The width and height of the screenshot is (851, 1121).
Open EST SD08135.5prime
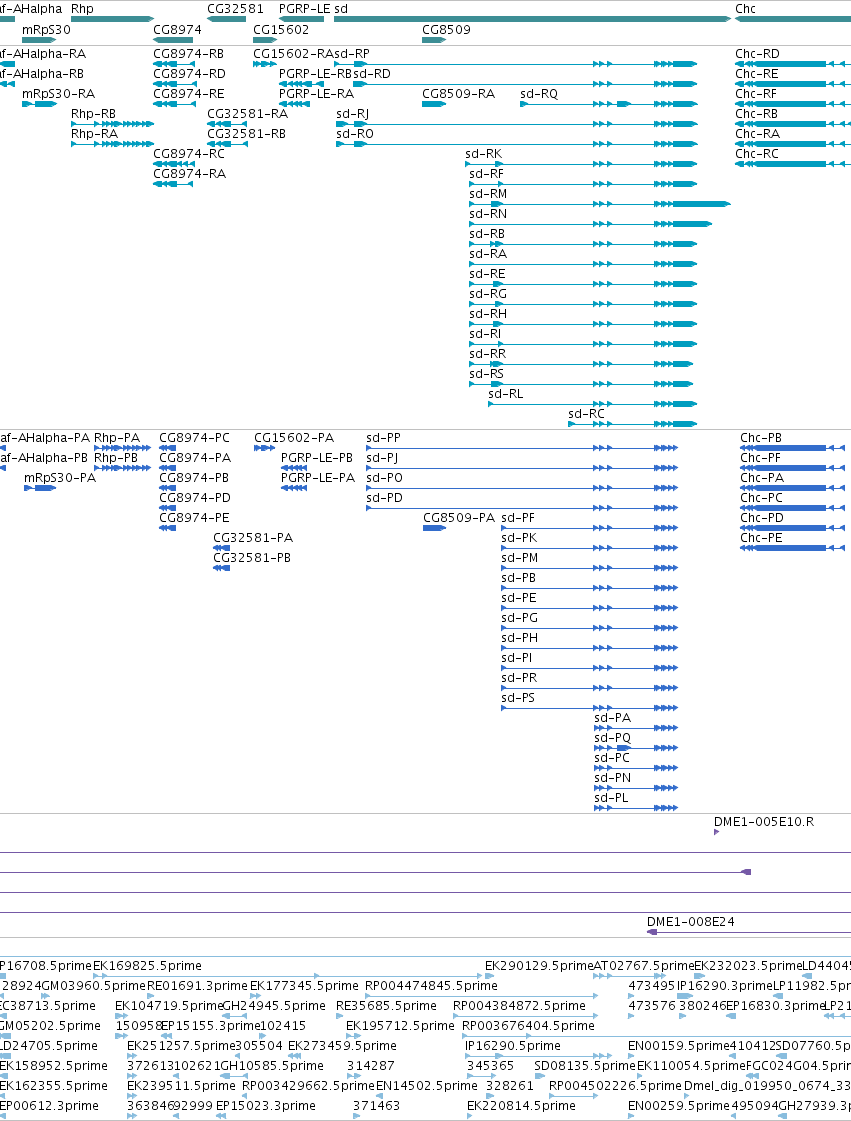tap(585, 1066)
